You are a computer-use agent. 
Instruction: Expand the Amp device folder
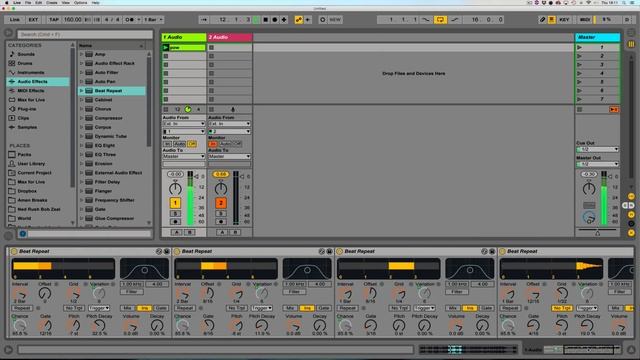81,54
